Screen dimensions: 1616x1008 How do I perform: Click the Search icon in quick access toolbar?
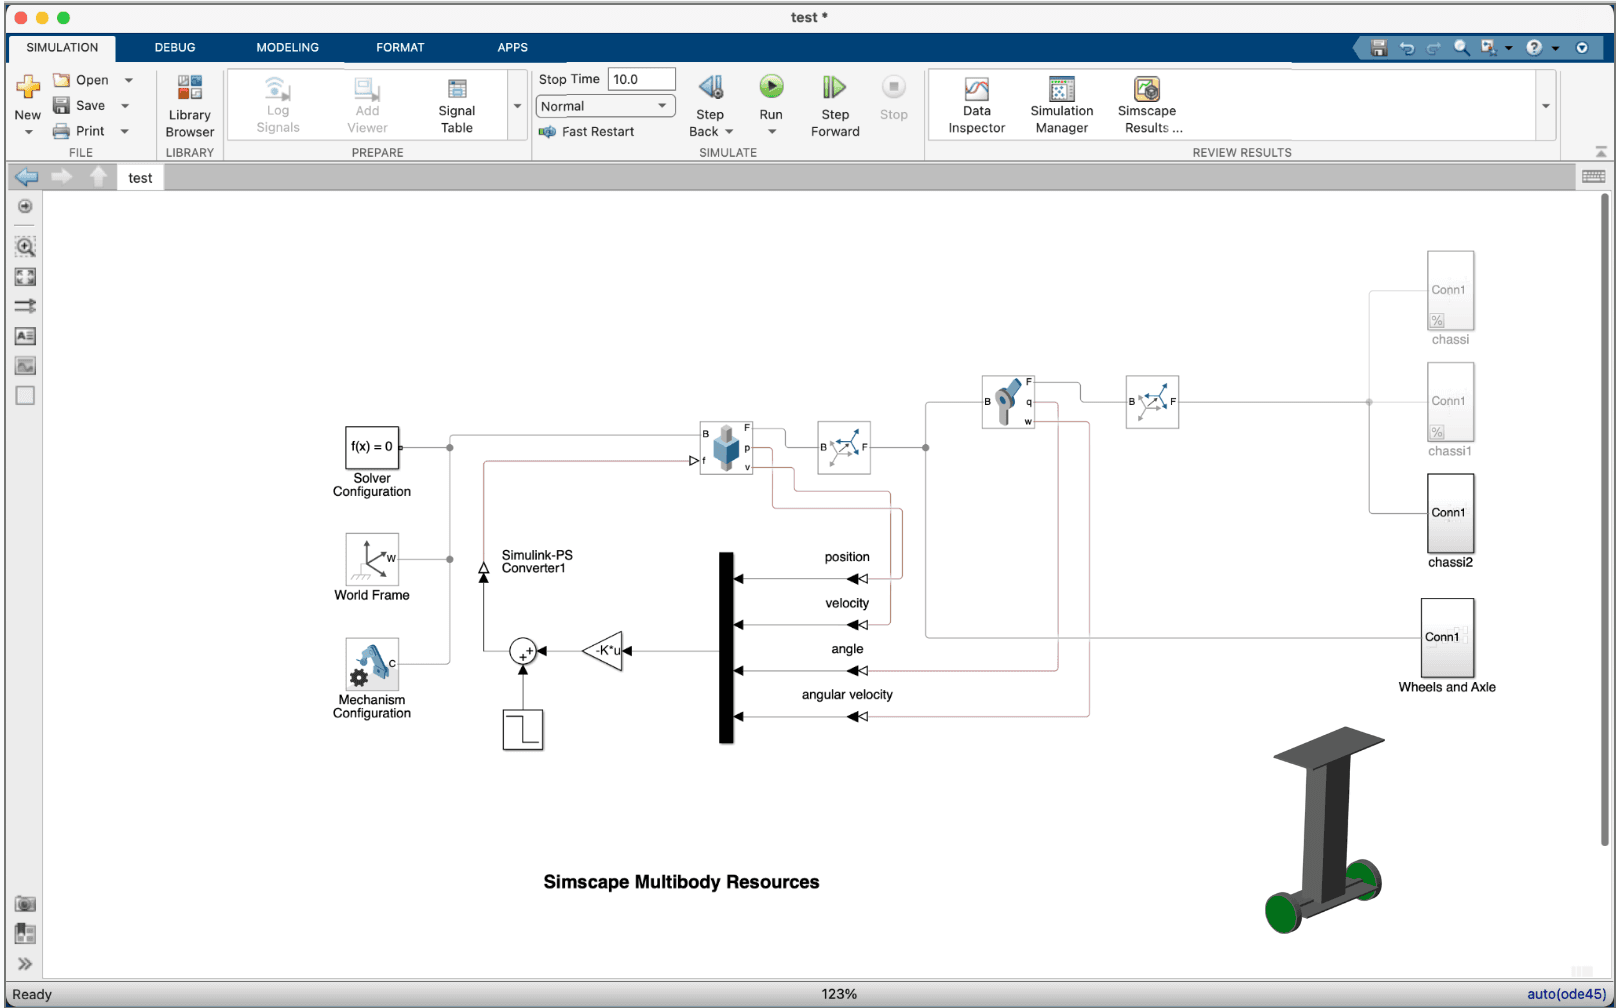[1461, 47]
